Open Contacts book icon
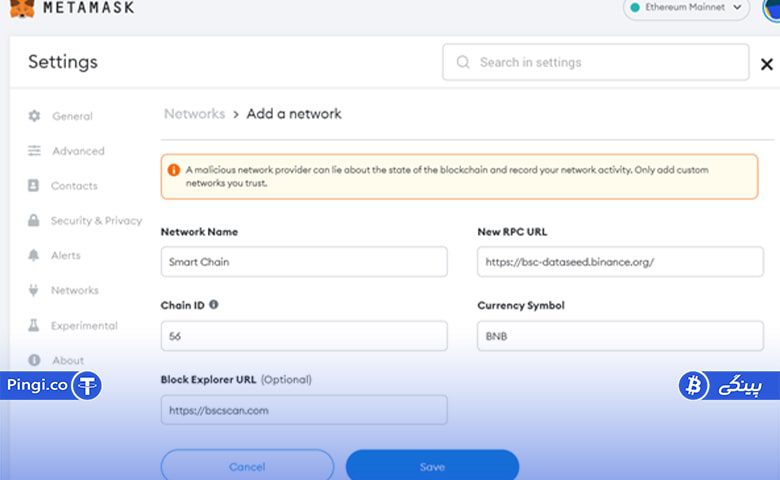Viewport: 780px width, 480px height. point(33,186)
